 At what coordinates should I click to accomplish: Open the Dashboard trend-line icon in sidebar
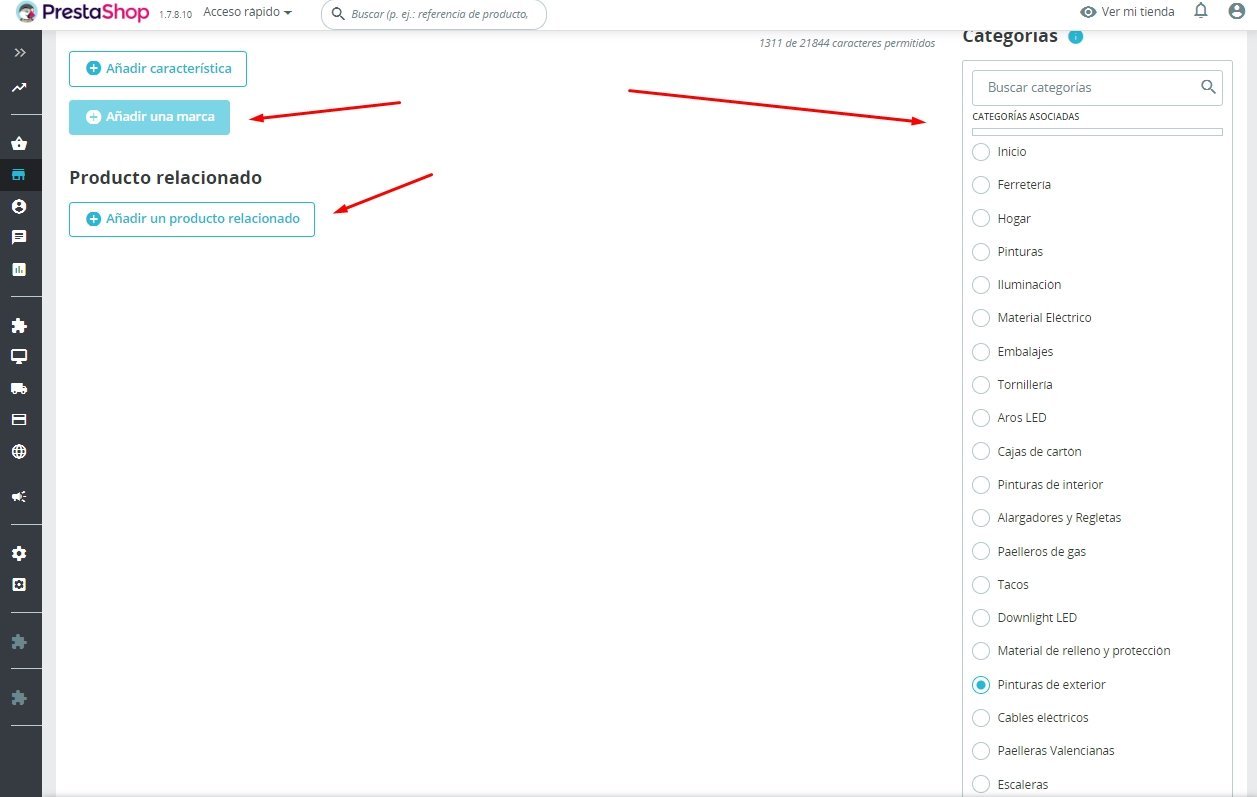[x=19, y=88]
